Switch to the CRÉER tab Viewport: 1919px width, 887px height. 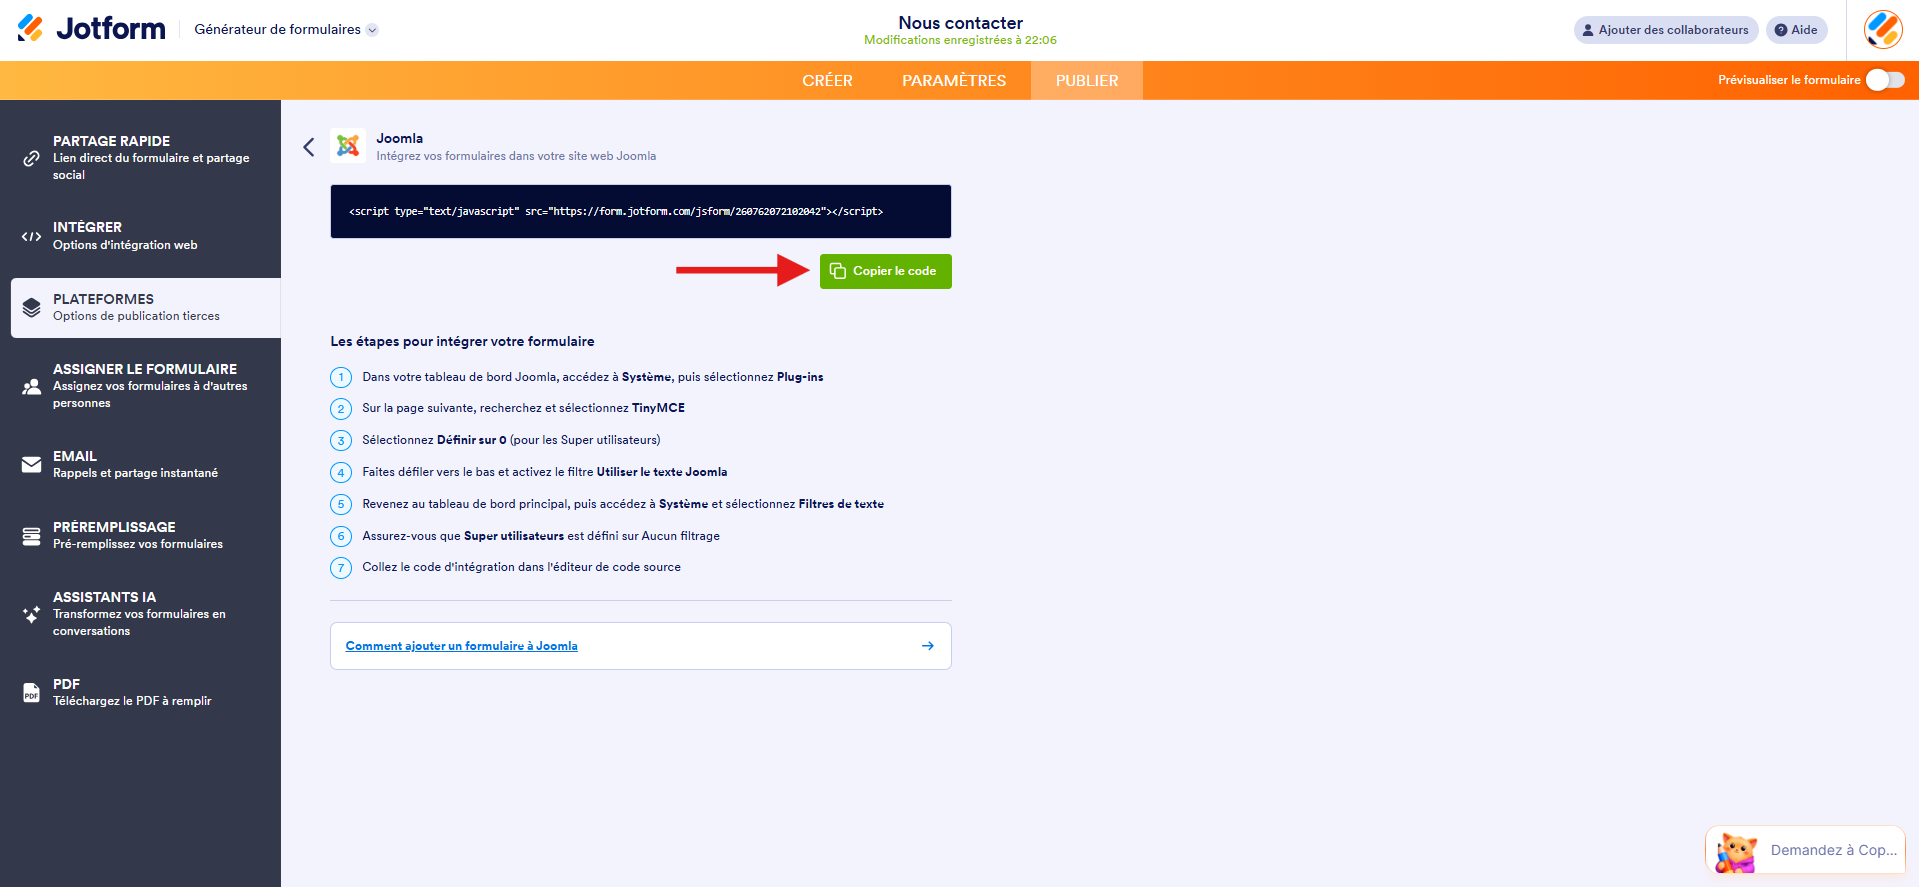tap(827, 80)
